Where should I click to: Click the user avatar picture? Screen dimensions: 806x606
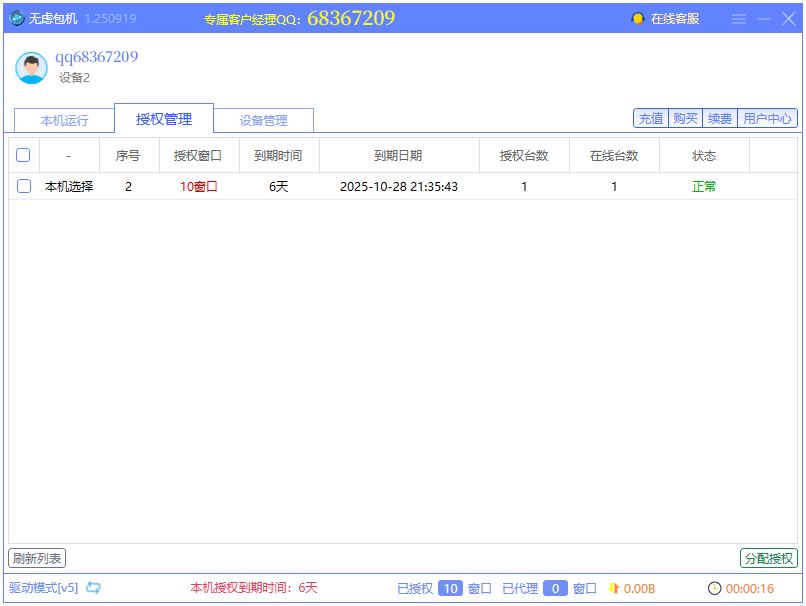(30, 69)
